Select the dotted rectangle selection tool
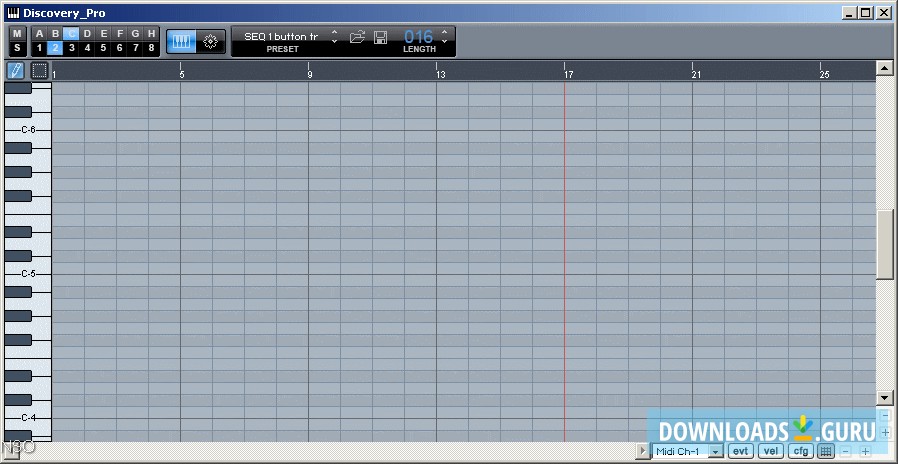 click(x=39, y=70)
